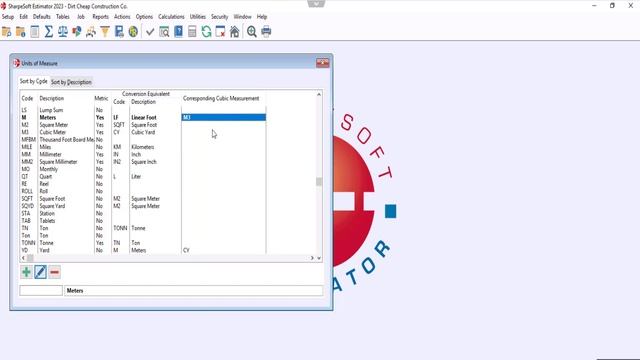Viewport: 640px width, 360px height.
Task: Open the Edit menu
Action: click(x=24, y=17)
